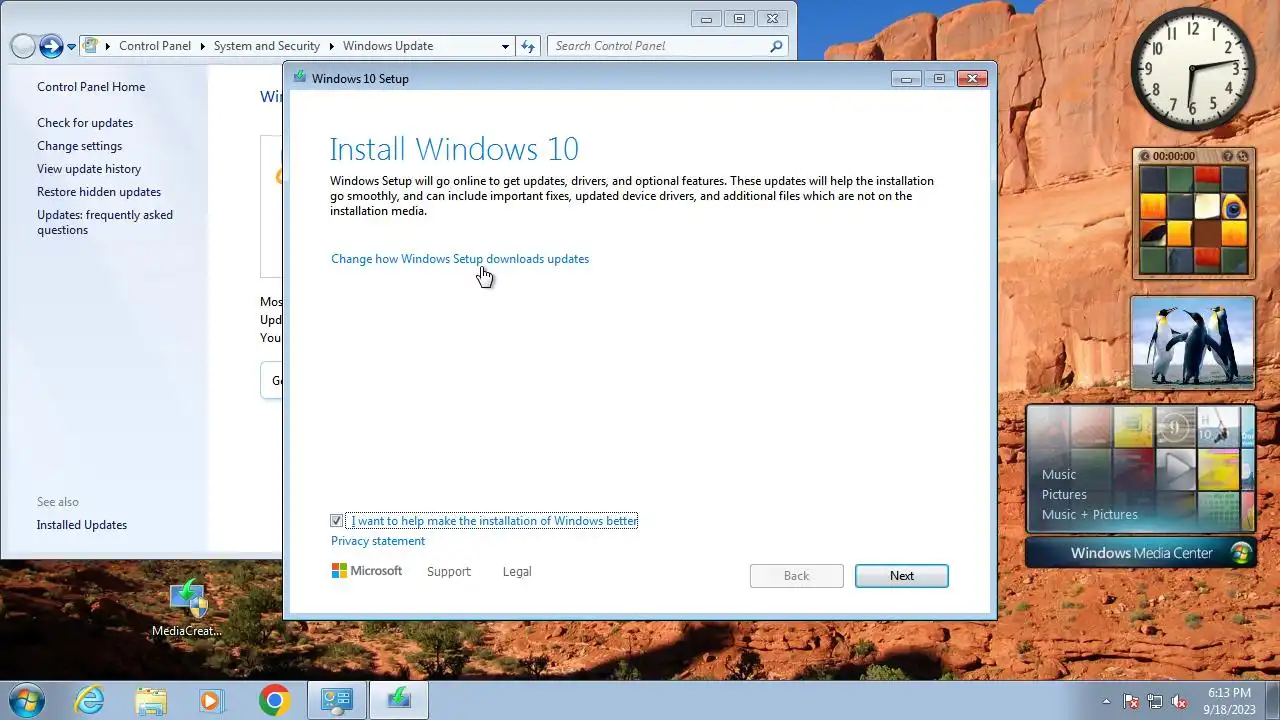Open Control Panel Home link
1280x720 pixels.
(91, 87)
